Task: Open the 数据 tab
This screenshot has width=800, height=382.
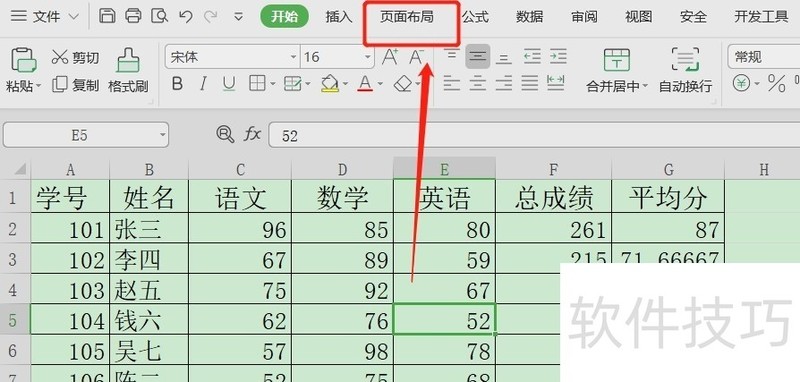Action: point(530,17)
